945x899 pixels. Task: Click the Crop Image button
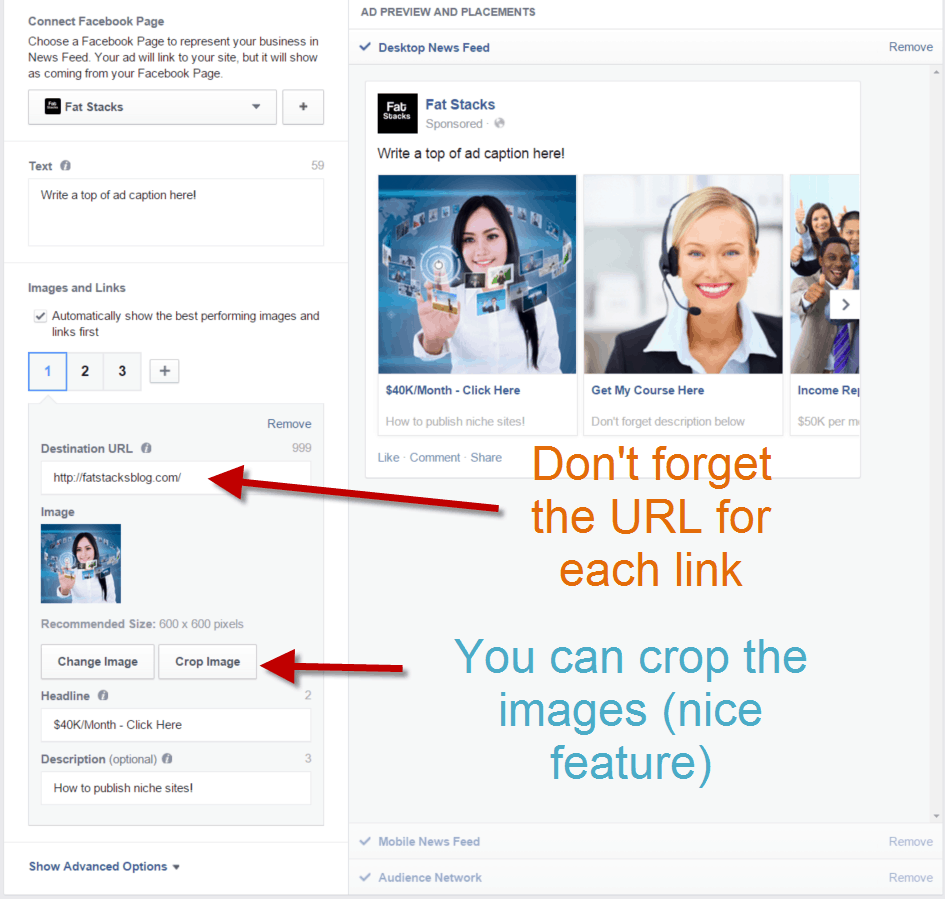tap(208, 662)
